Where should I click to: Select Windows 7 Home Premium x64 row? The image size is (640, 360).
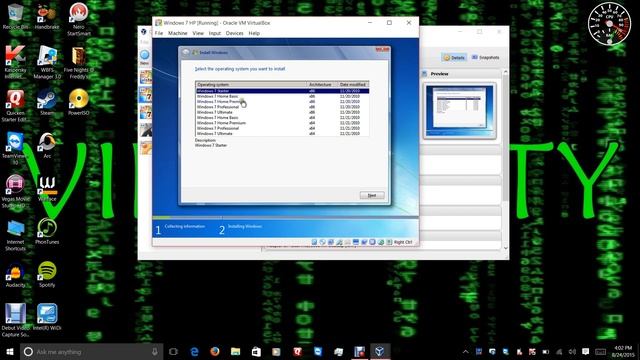pos(282,122)
